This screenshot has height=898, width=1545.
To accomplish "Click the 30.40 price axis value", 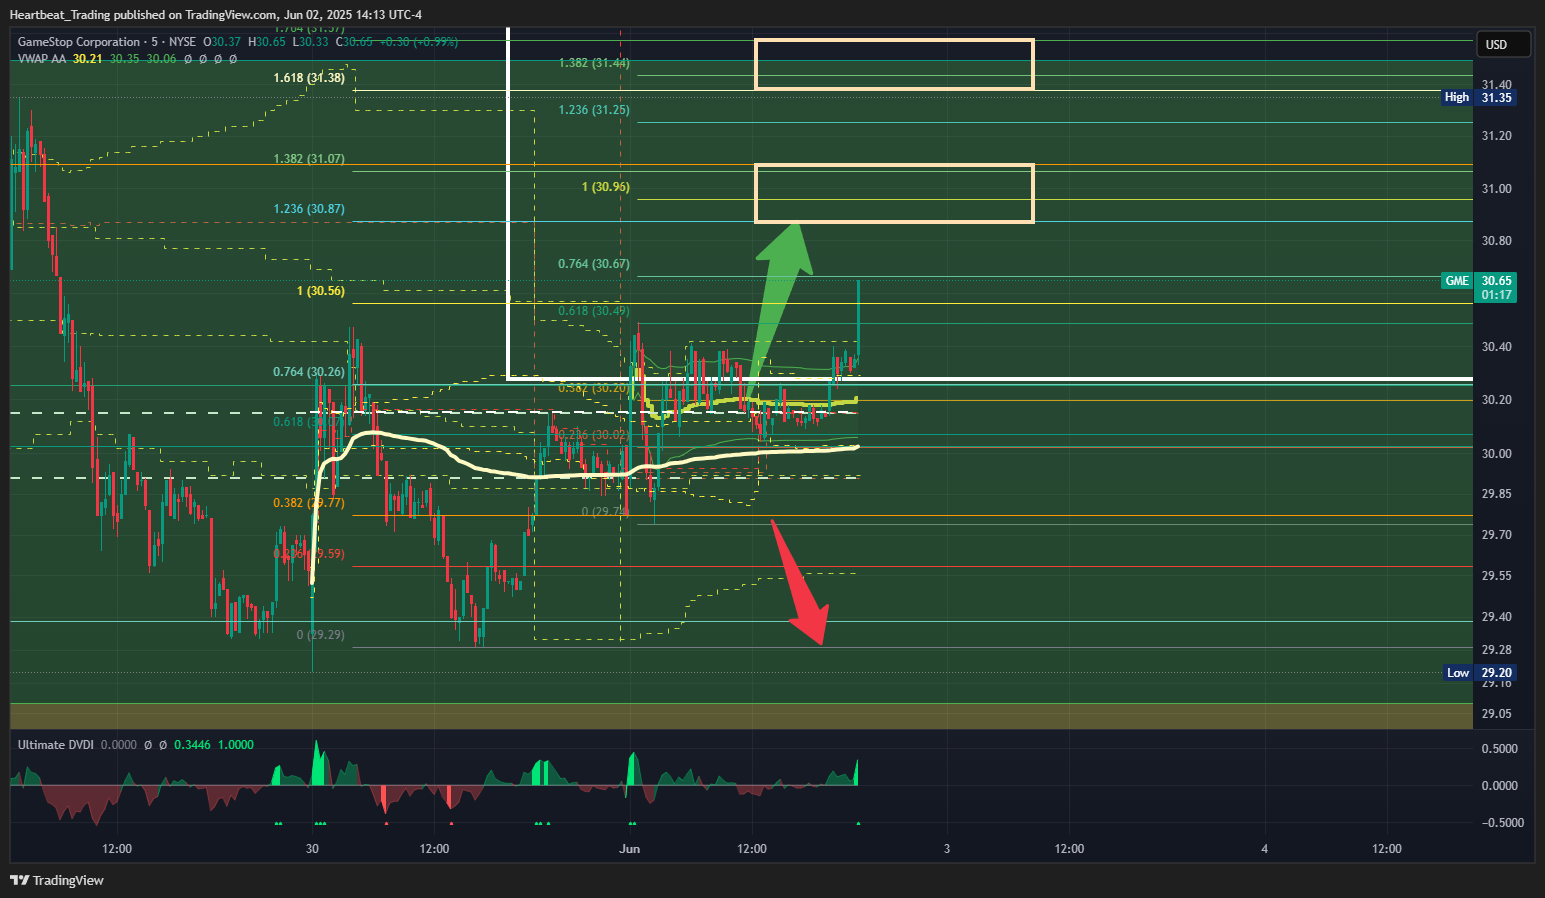I will (x=1496, y=347).
